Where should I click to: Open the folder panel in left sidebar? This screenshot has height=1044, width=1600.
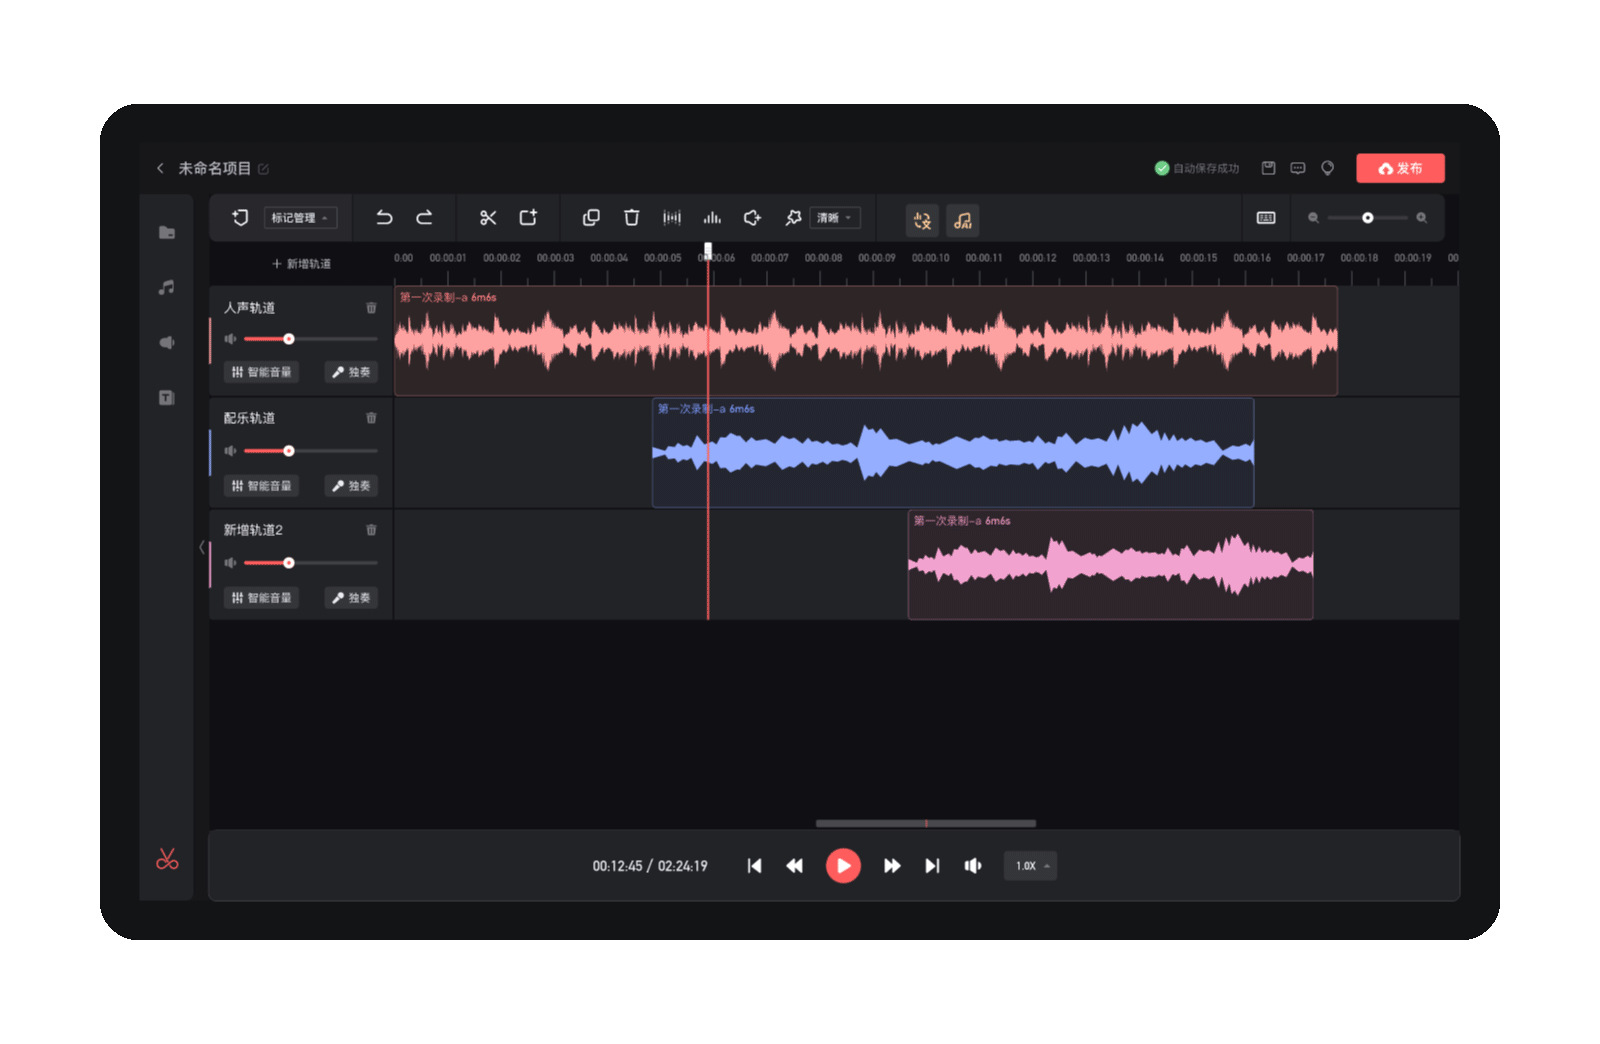click(167, 233)
